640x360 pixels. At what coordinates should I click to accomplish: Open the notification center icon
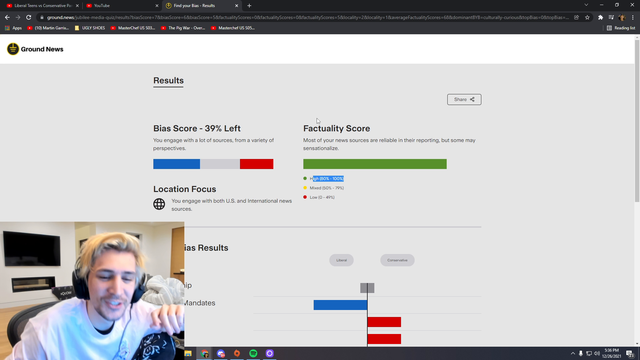(630, 353)
